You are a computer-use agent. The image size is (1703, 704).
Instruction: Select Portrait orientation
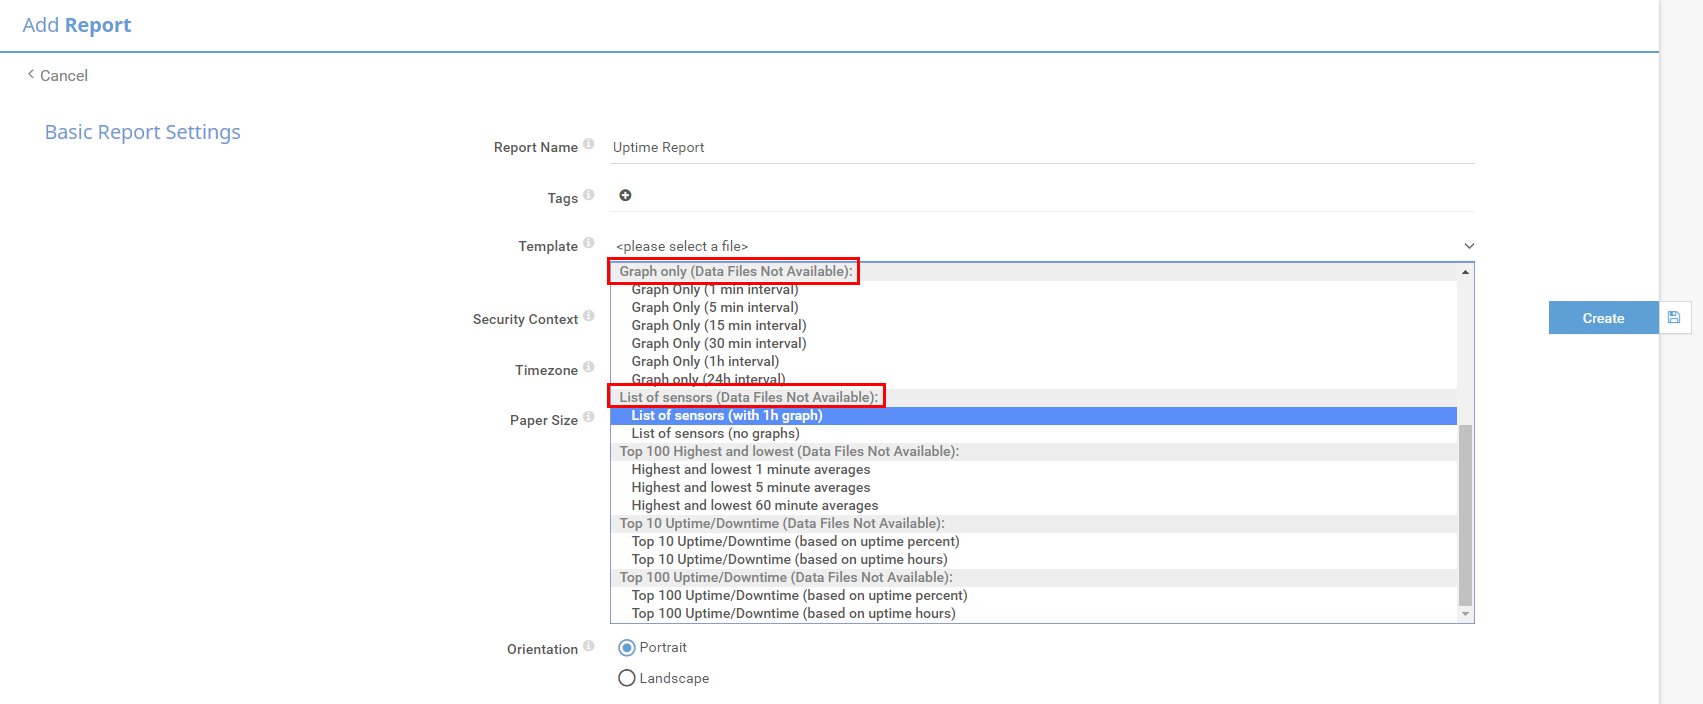(627, 648)
